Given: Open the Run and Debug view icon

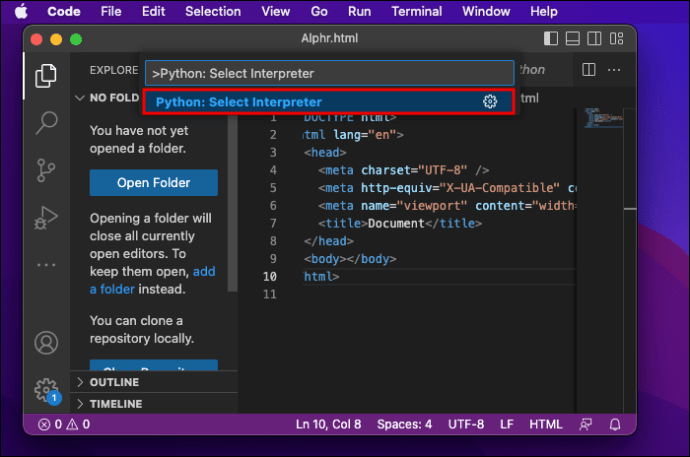Looking at the screenshot, I should coord(46,218).
